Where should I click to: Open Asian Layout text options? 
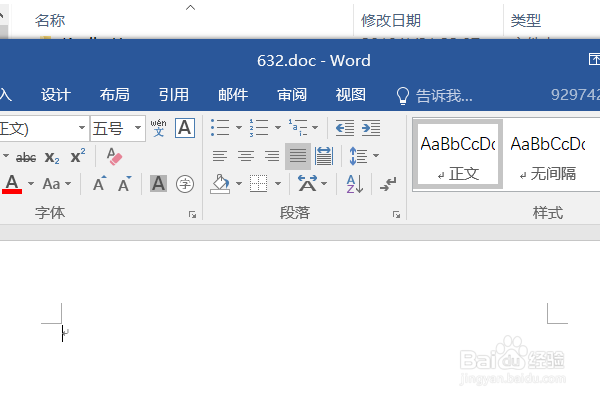coord(312,184)
